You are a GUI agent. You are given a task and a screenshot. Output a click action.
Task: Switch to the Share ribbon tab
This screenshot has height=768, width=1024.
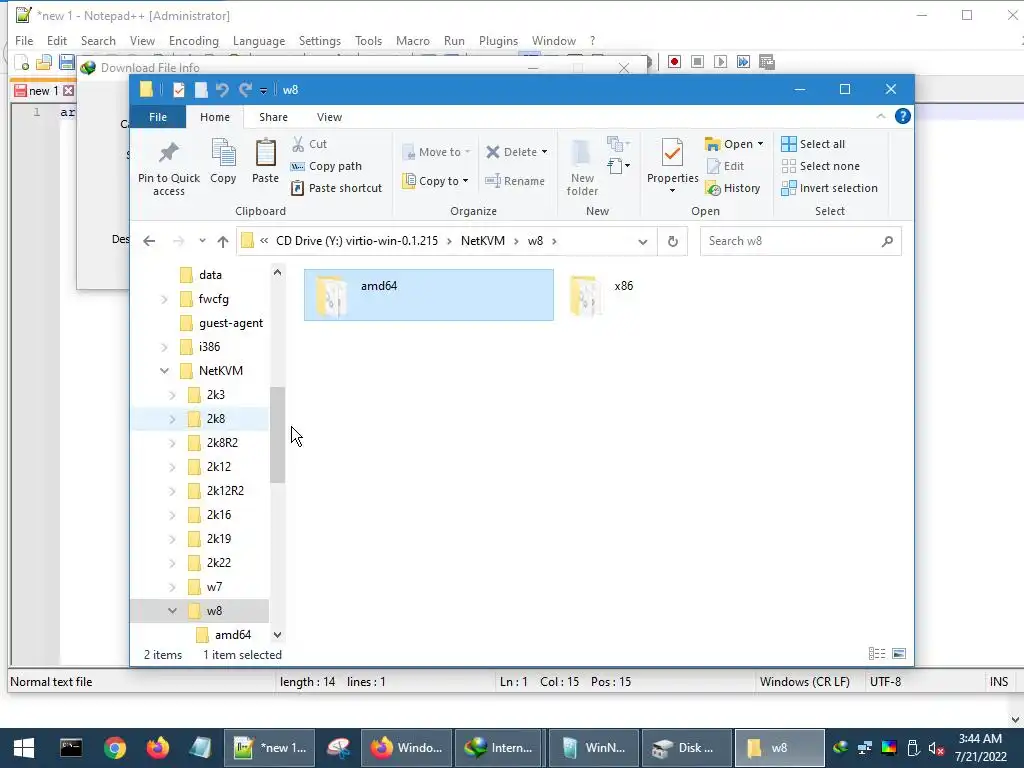pos(273,117)
